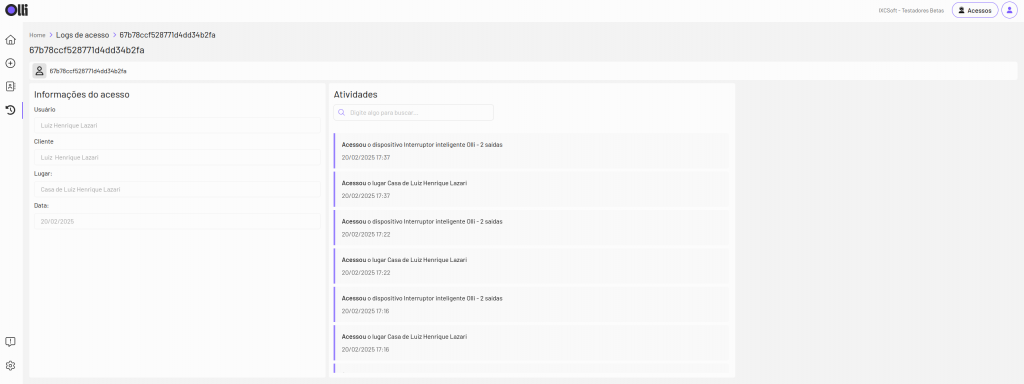Click the Usuário field Luiz Henrique Lazari
Image resolution: width=1024 pixels, height=384 pixels.
click(x=177, y=125)
